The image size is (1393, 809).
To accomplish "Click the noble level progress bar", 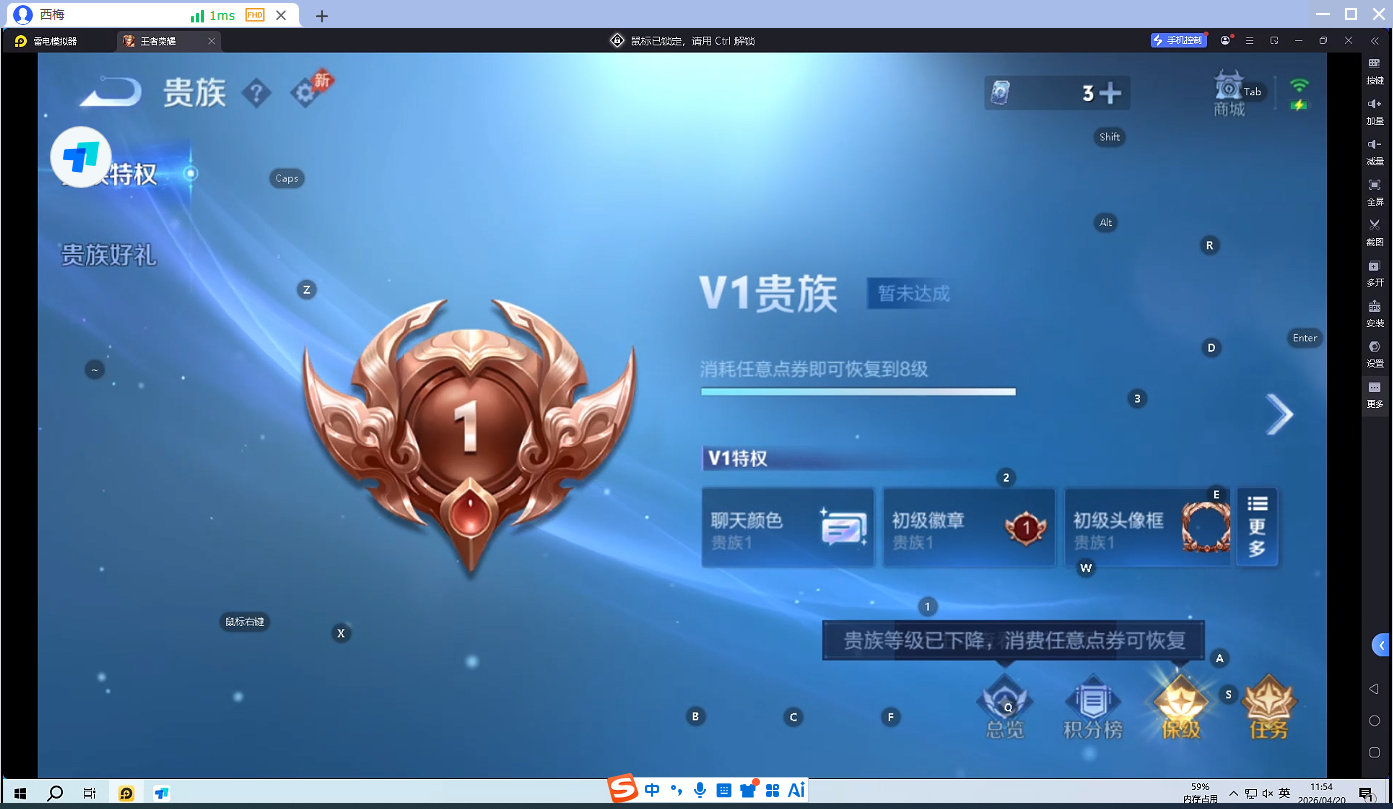I will (x=858, y=392).
